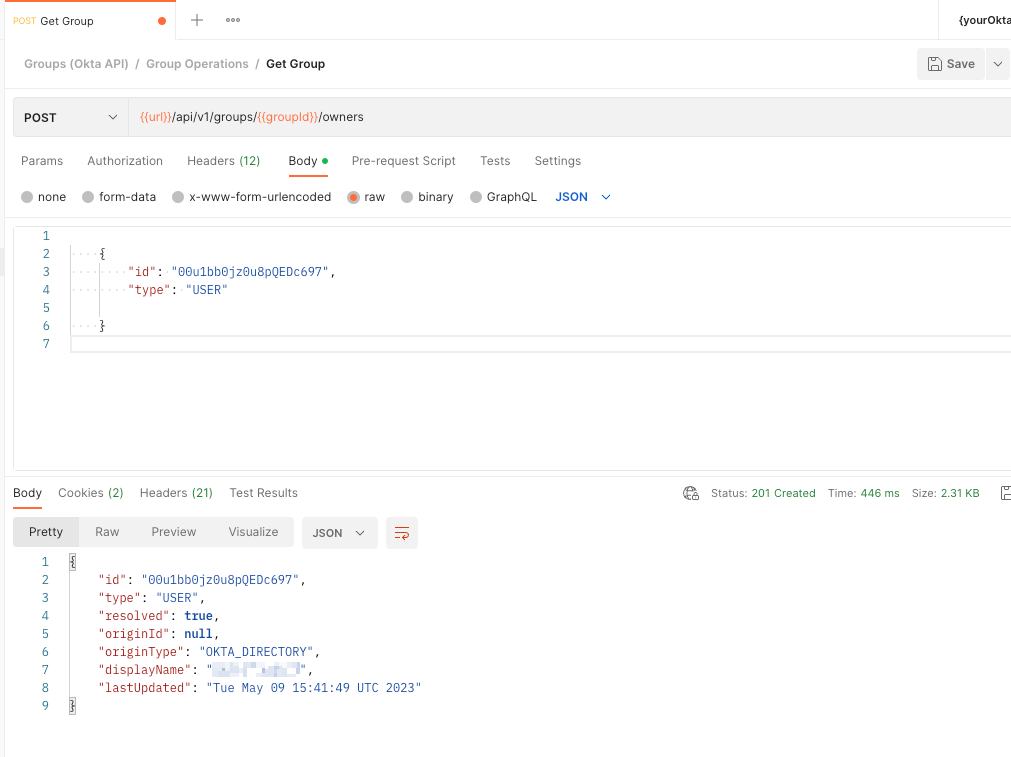Open the Headers (21) response tab

(175, 493)
